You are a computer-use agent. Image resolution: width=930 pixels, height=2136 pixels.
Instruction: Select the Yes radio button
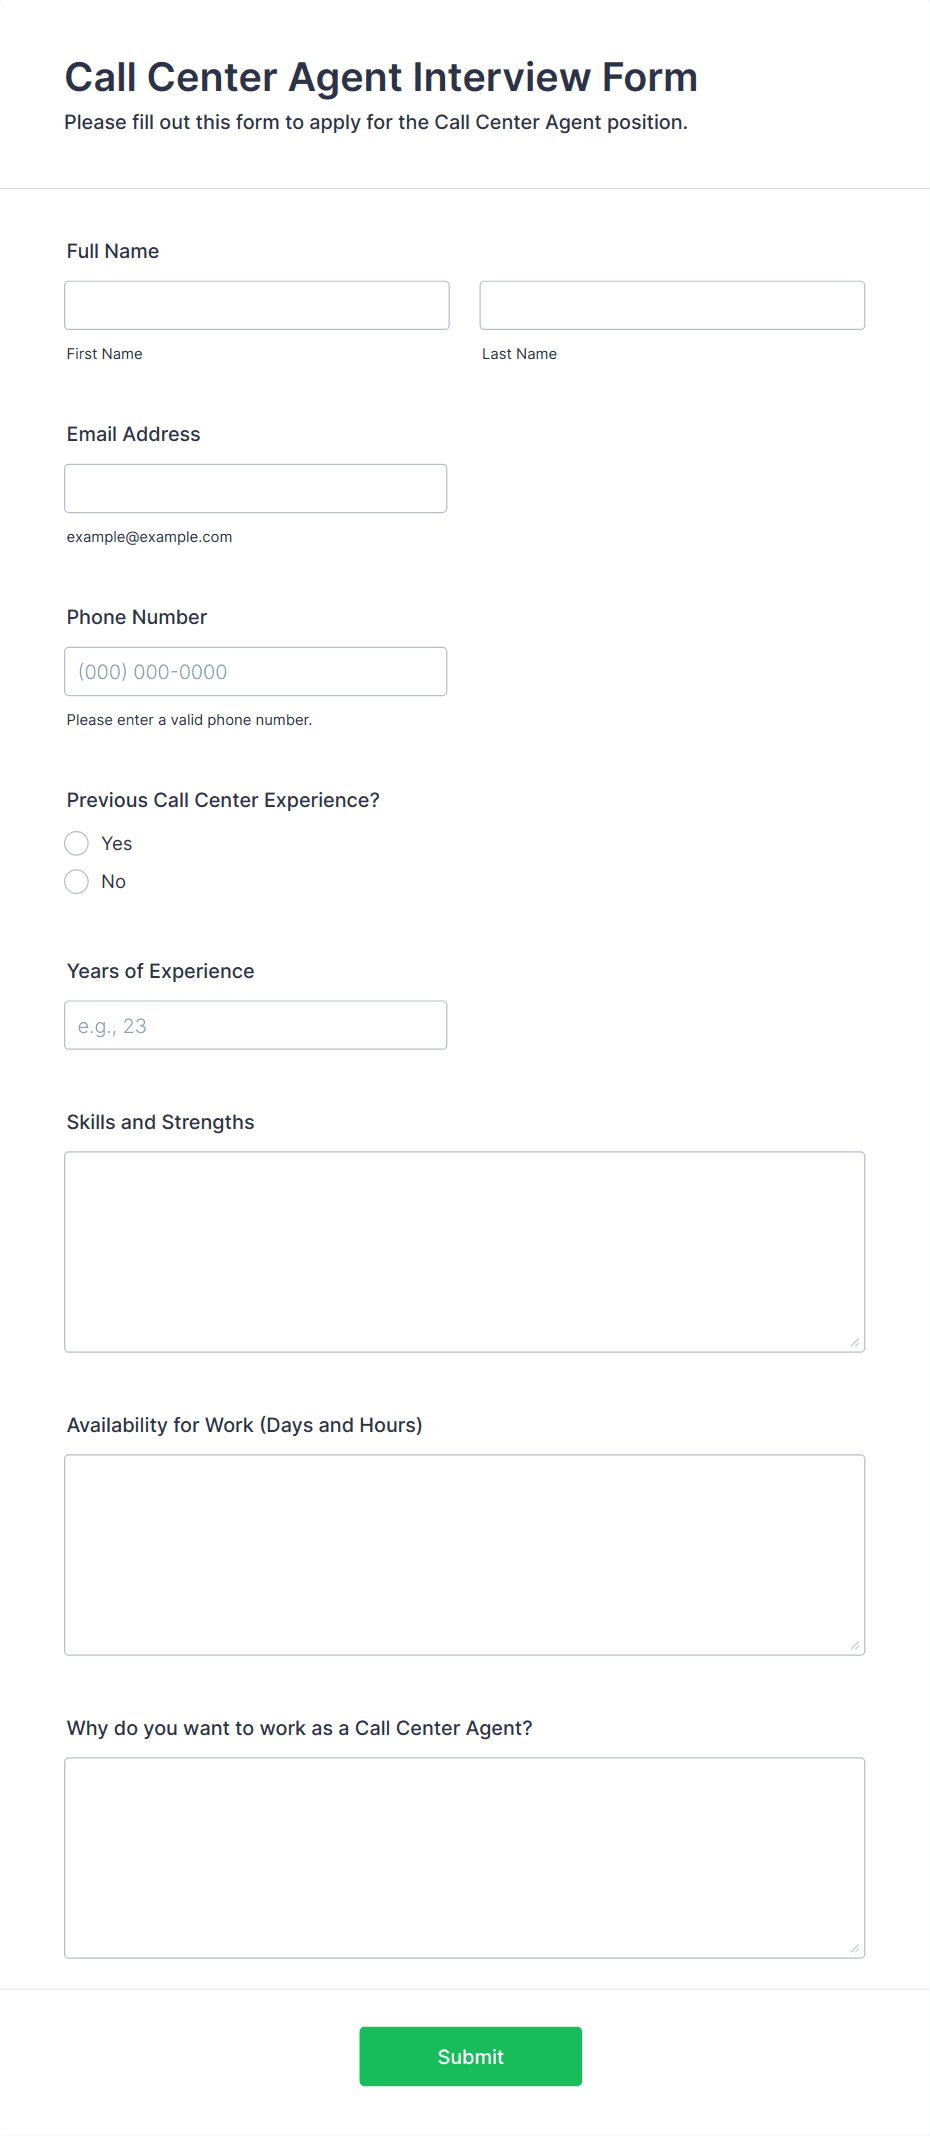77,843
